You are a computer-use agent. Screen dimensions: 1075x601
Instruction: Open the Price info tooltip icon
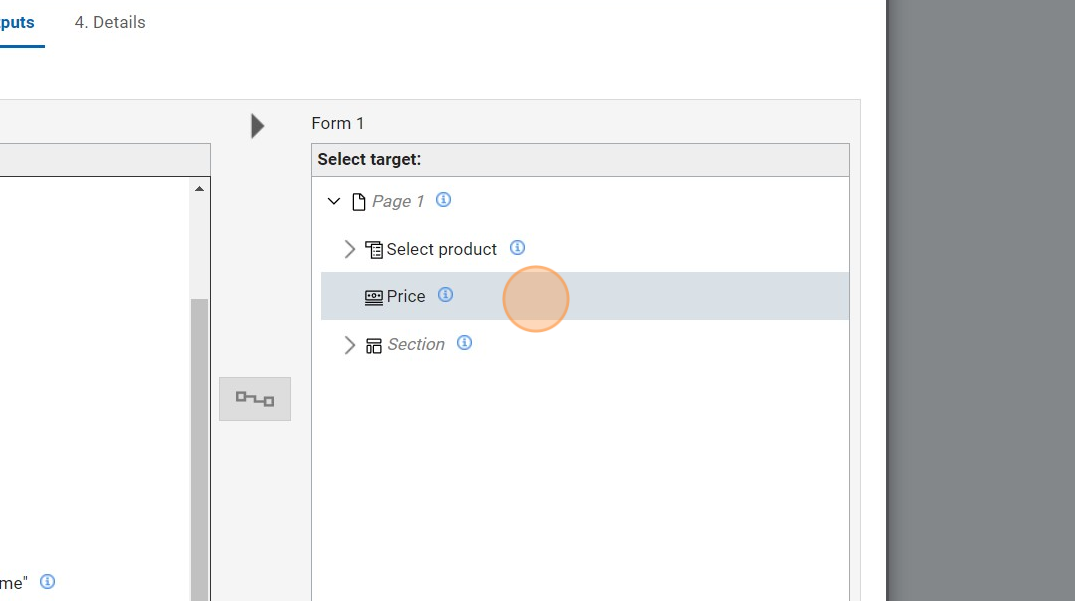446,295
